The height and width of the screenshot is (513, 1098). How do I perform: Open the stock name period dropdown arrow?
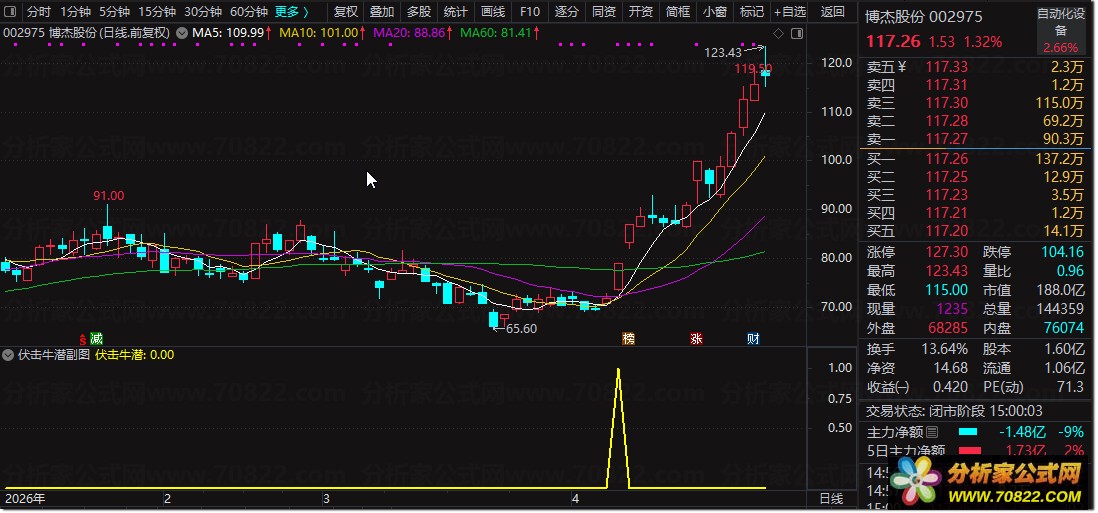tap(182, 33)
